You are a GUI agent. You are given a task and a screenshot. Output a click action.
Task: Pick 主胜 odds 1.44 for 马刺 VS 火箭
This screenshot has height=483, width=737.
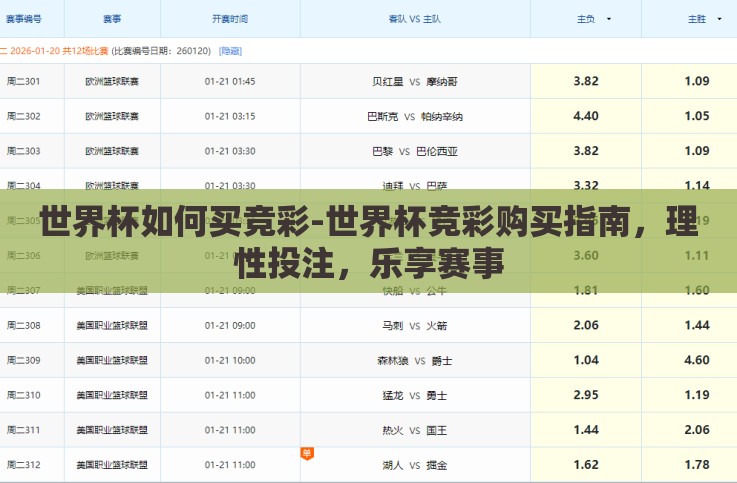point(697,325)
